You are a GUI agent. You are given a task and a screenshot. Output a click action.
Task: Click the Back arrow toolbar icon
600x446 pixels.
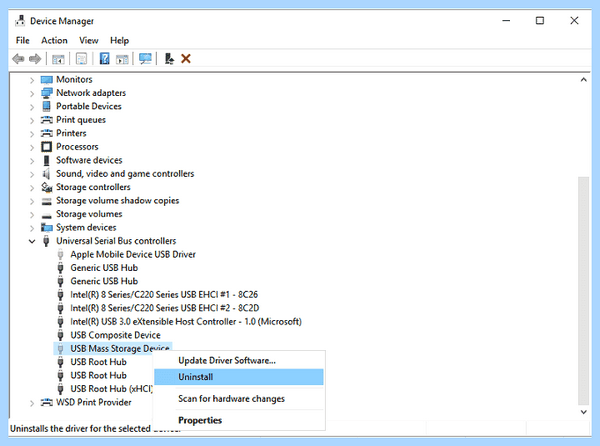pyautogui.click(x=18, y=59)
